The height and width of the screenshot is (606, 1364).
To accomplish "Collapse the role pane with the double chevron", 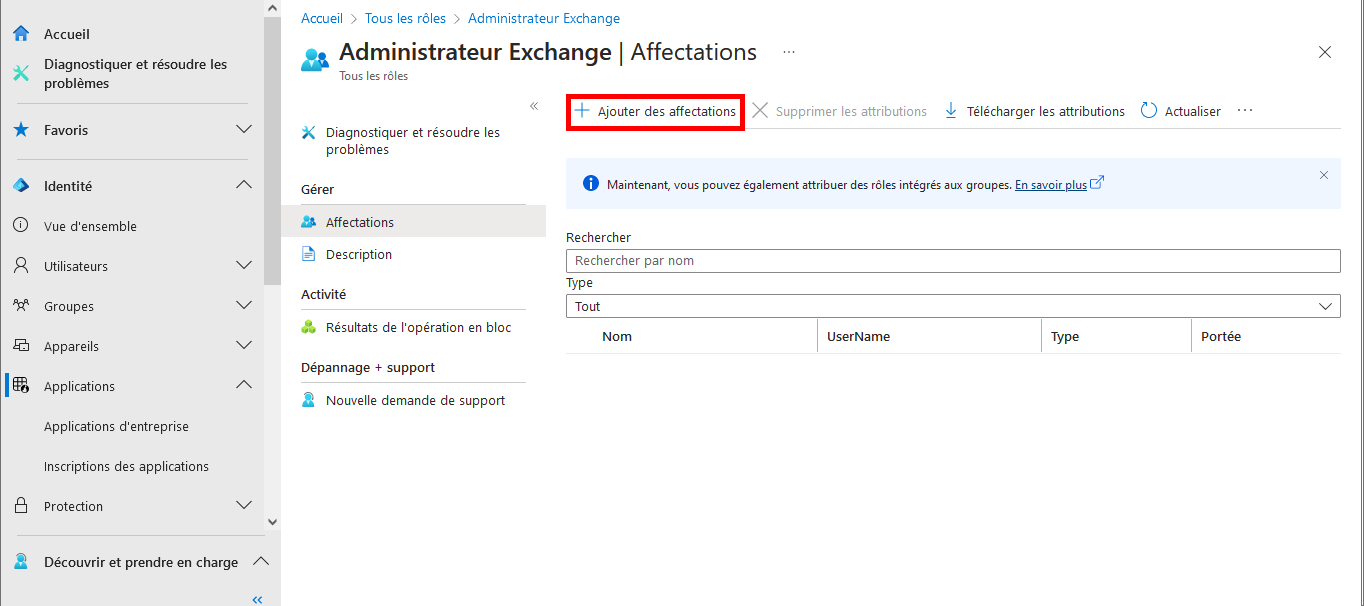I will coord(533,104).
